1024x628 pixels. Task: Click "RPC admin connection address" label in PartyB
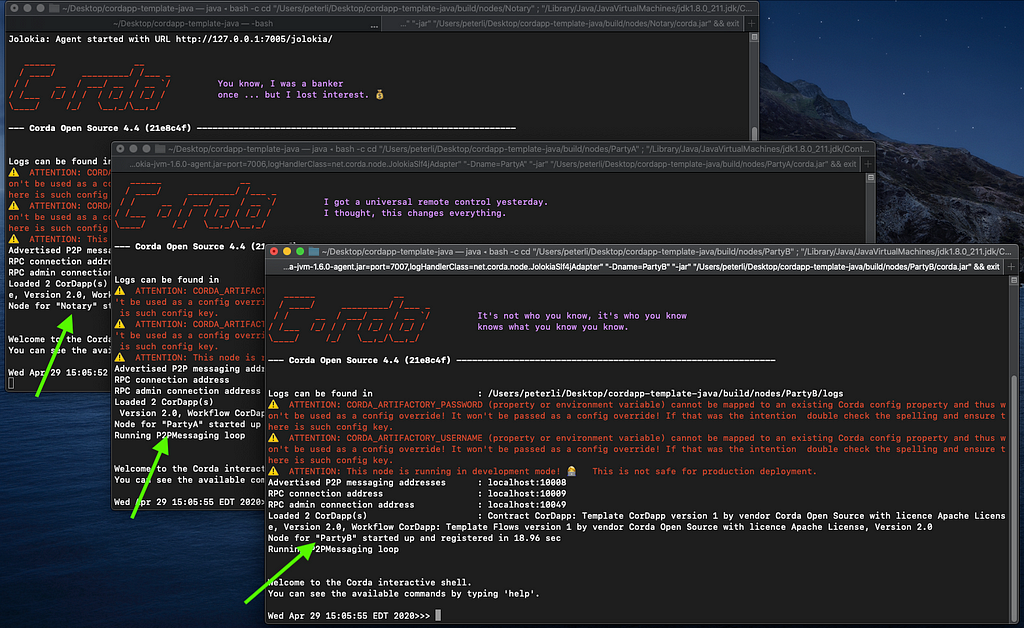pyautogui.click(x=341, y=505)
